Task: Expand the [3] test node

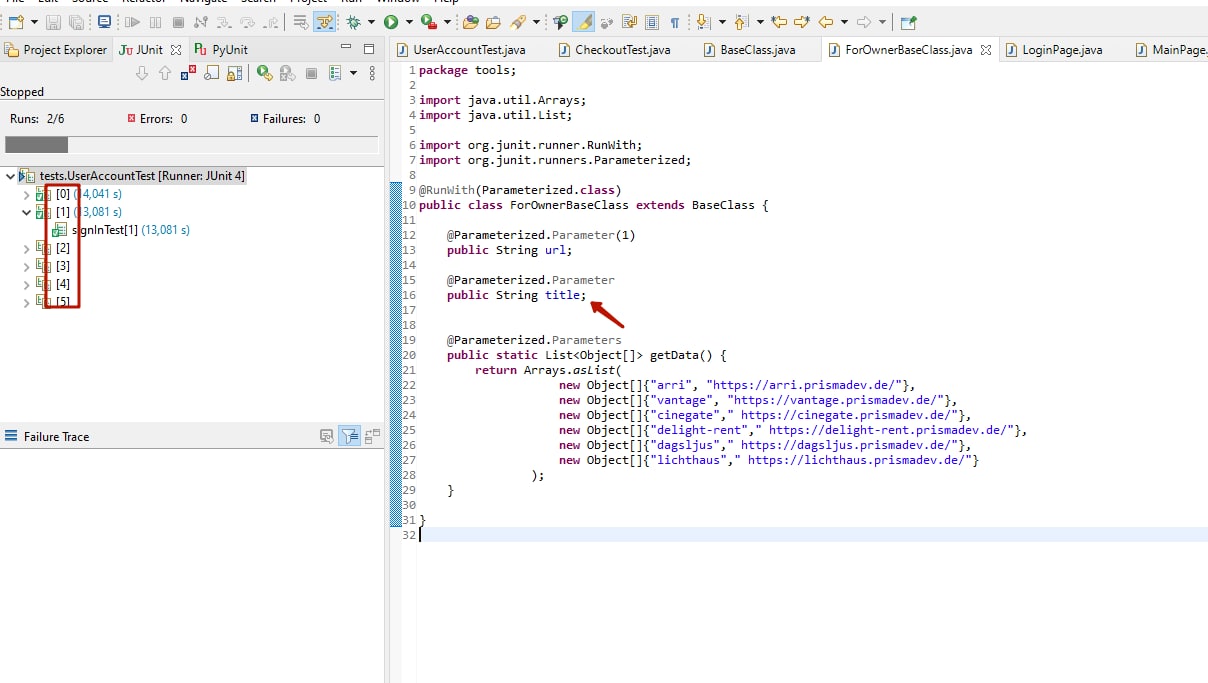Action: click(x=27, y=266)
